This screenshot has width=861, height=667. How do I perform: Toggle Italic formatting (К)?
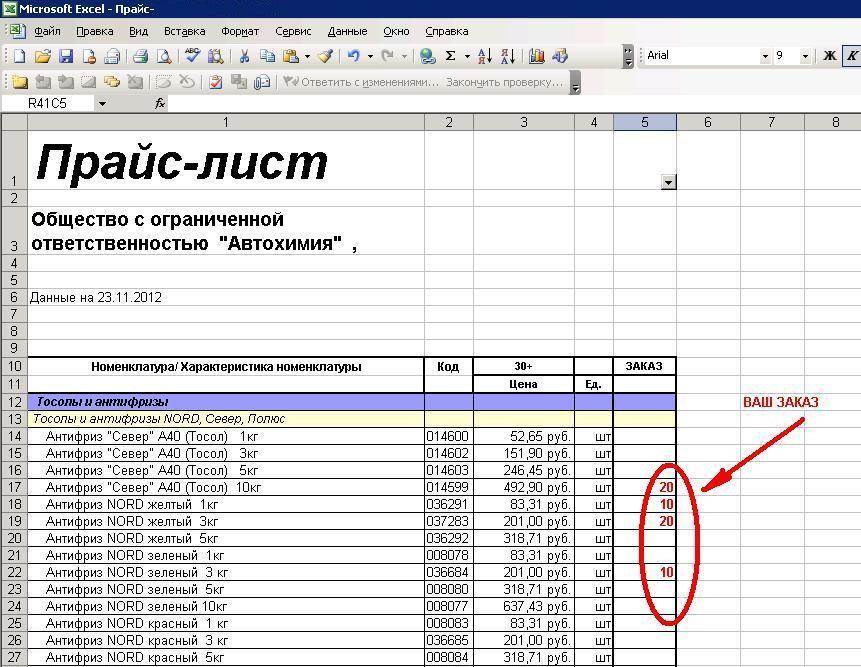[852, 55]
